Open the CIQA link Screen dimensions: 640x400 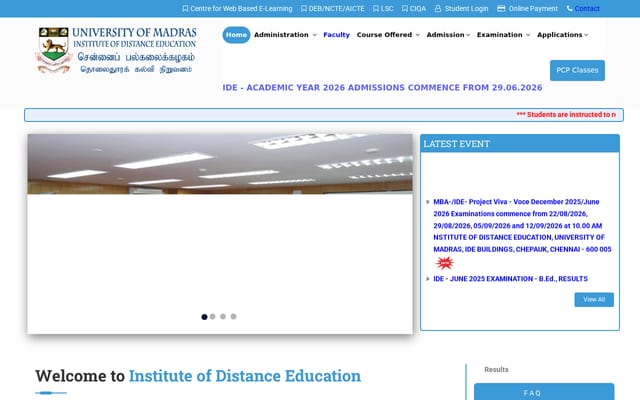point(418,9)
